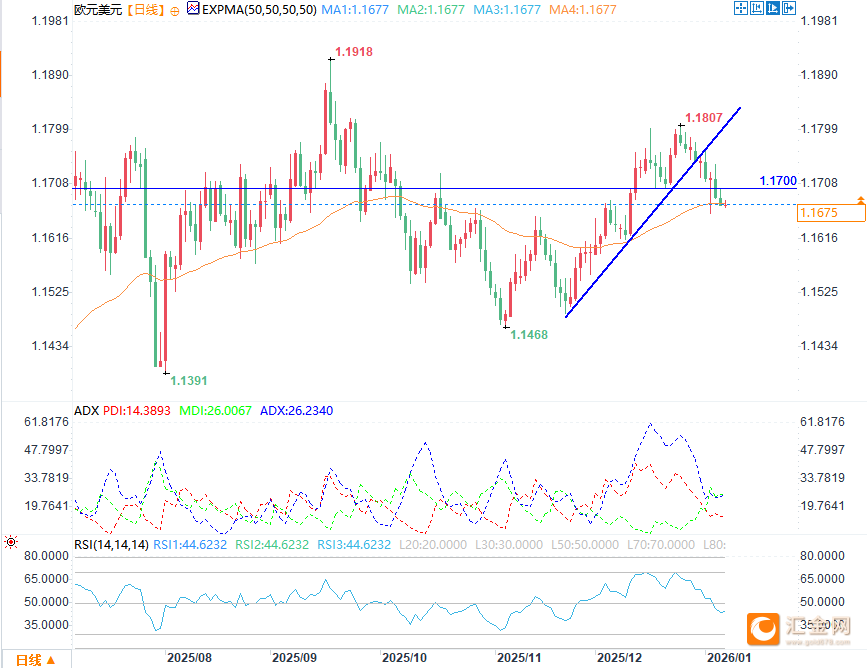This screenshot has width=867, height=668.
Task: Click the 1.1807 high price marker
Action: tap(704, 118)
